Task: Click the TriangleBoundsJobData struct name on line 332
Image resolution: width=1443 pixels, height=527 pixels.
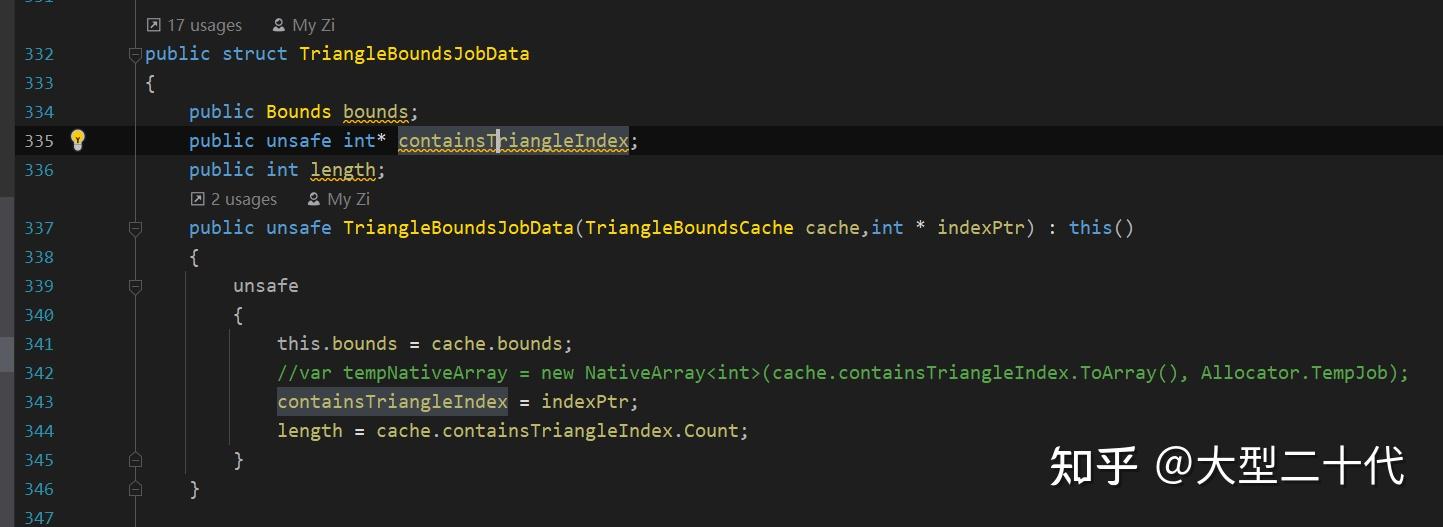Action: tap(414, 54)
